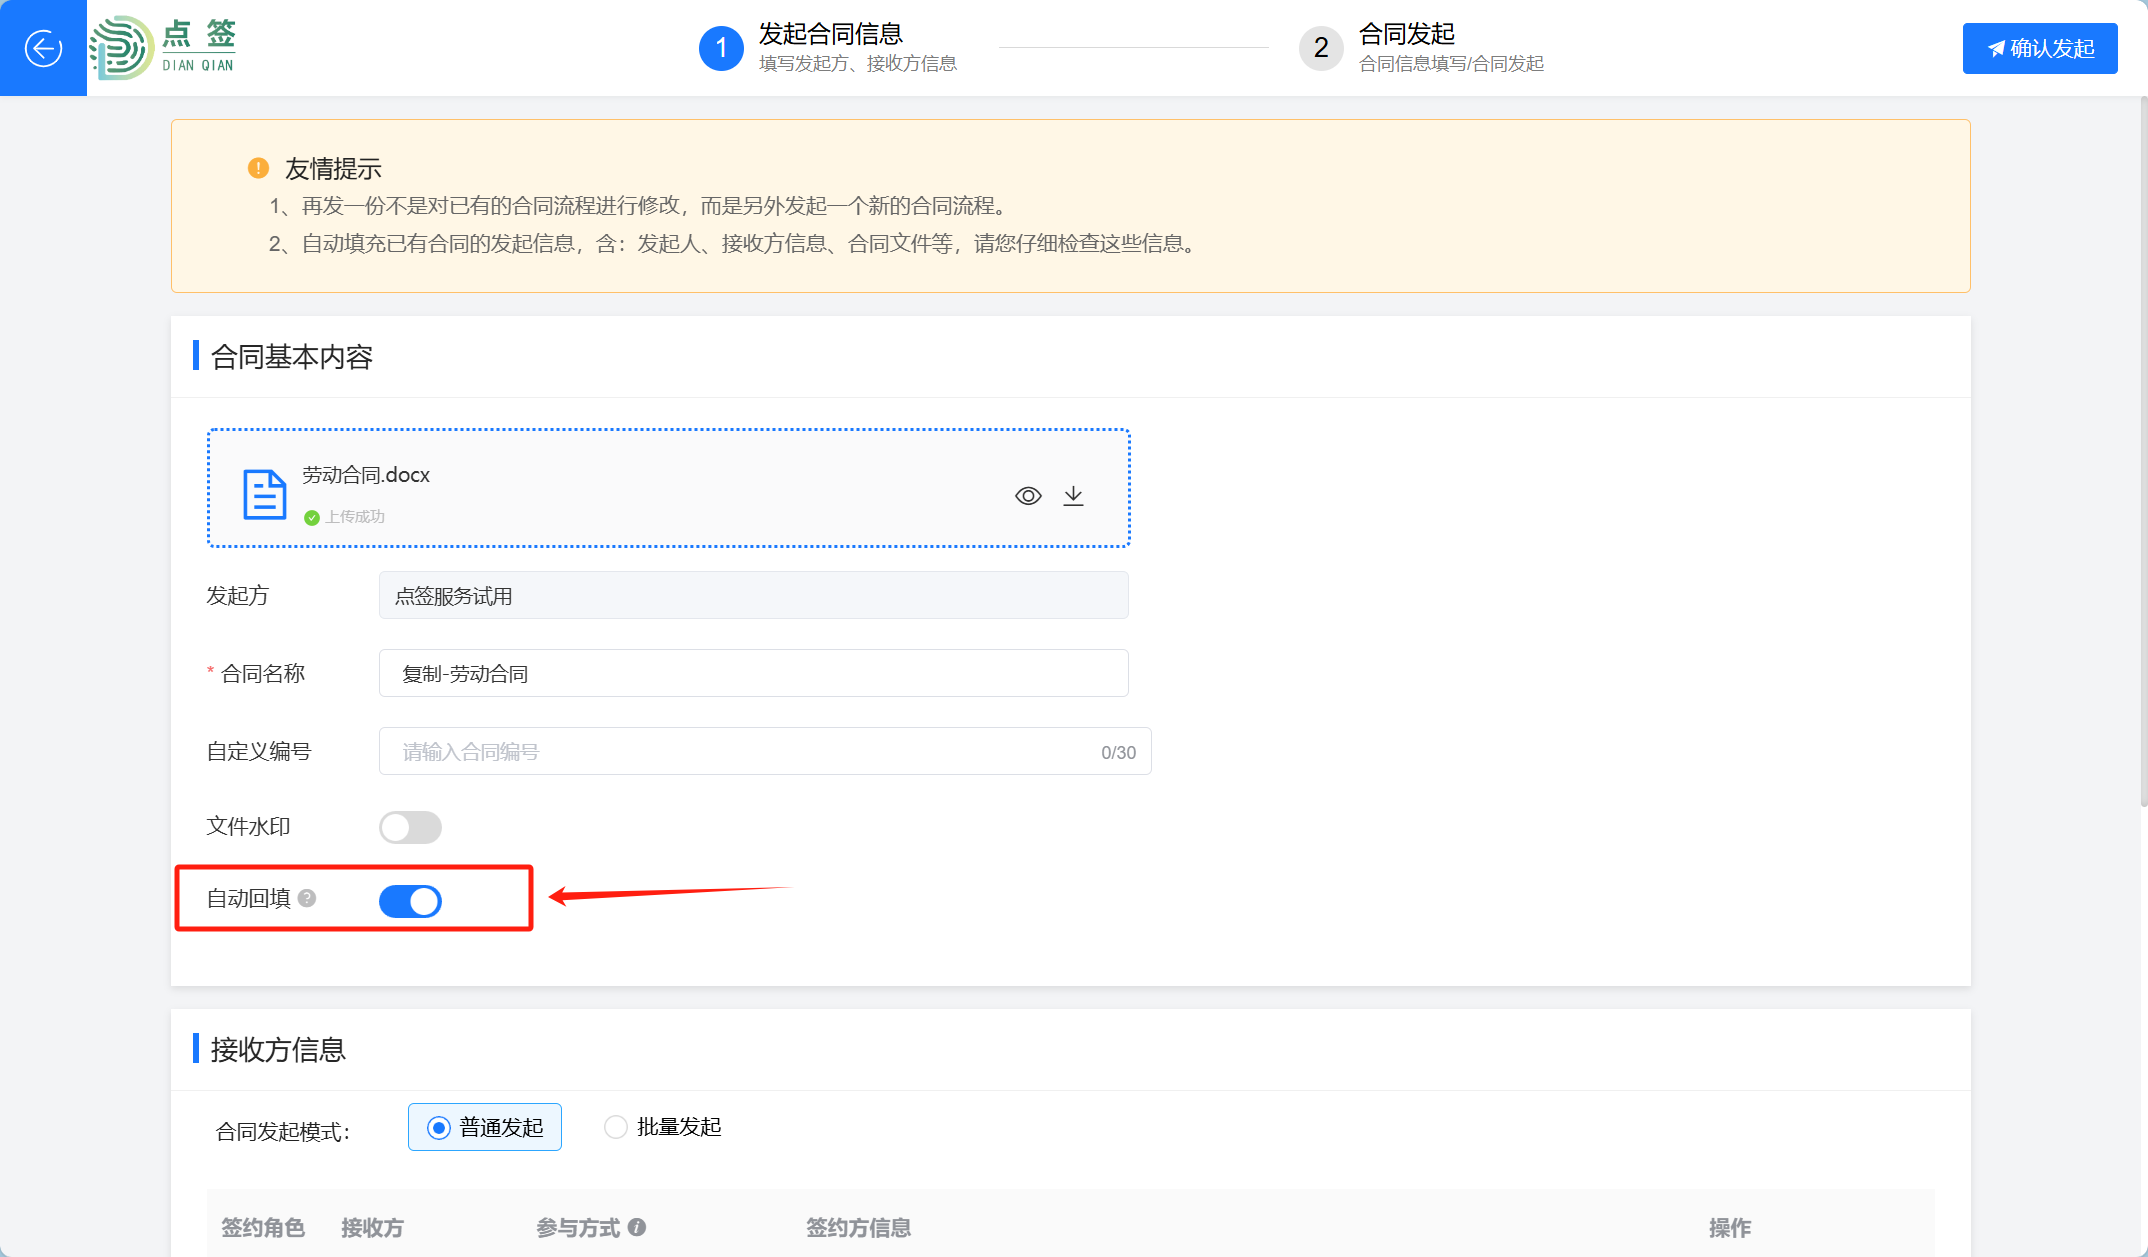2148x1257 pixels.
Task: Click the 劳动合同.docx document file icon
Action: tap(264, 494)
